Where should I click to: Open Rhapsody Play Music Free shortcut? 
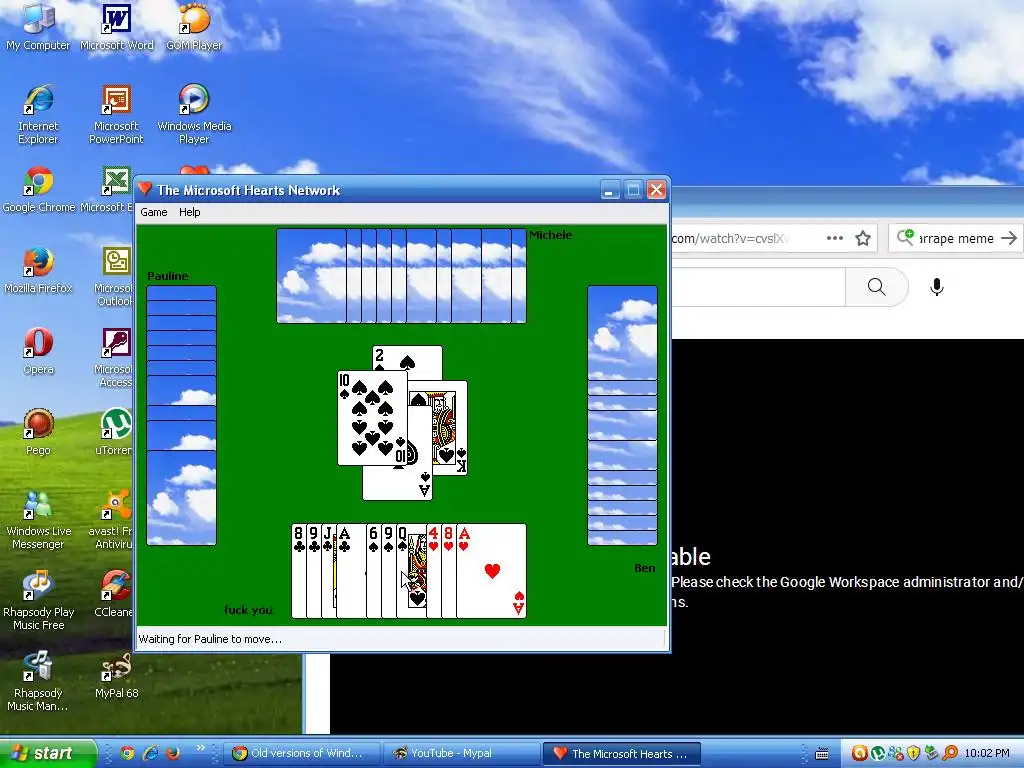click(38, 601)
